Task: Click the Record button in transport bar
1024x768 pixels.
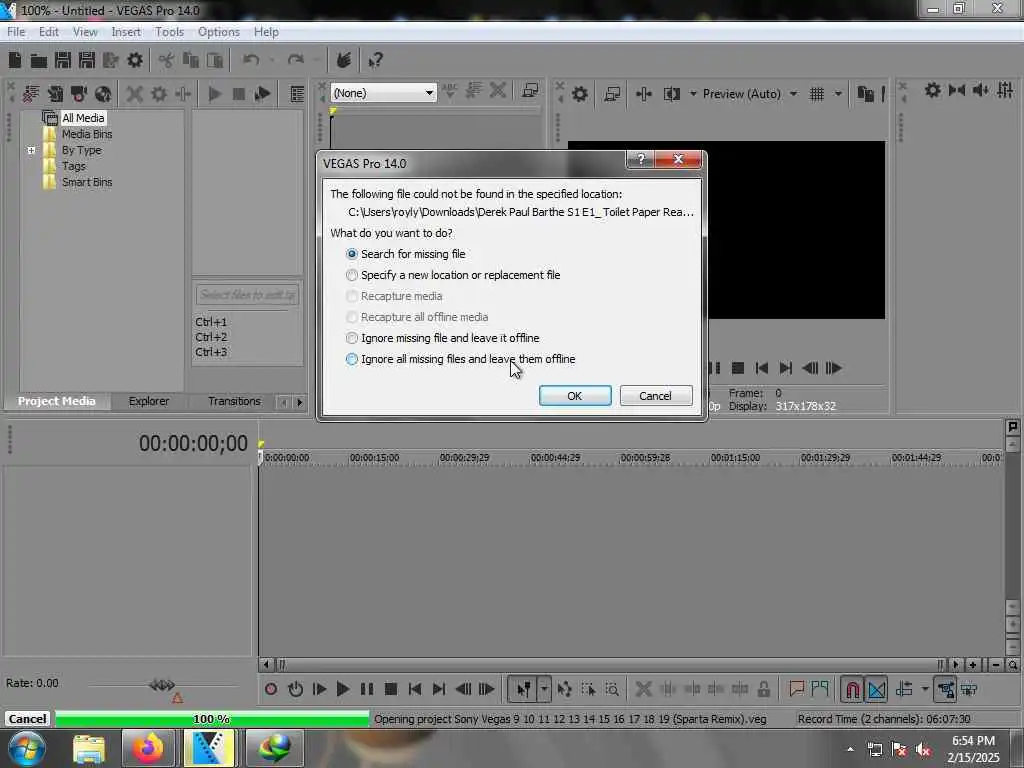Action: [x=271, y=689]
